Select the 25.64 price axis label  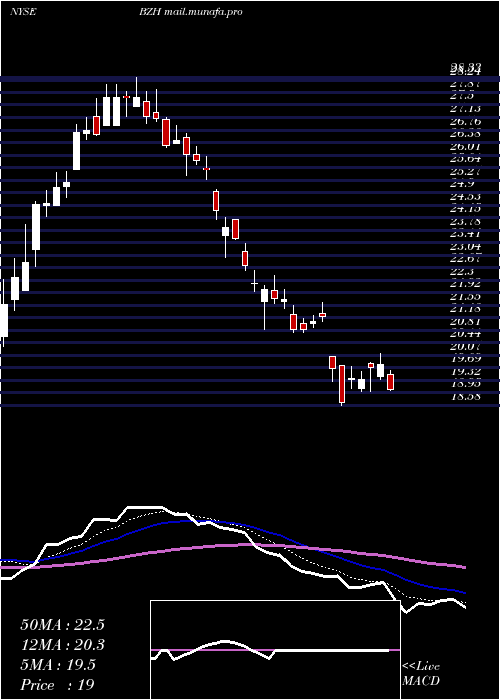(465, 158)
